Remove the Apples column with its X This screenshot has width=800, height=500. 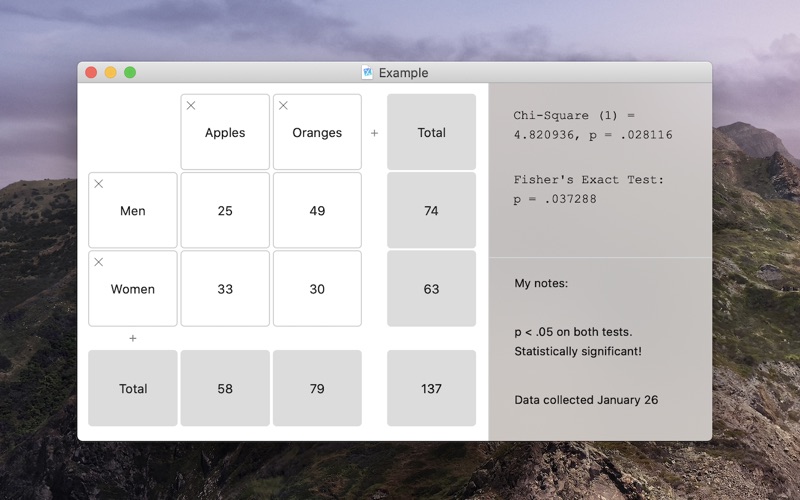point(191,106)
